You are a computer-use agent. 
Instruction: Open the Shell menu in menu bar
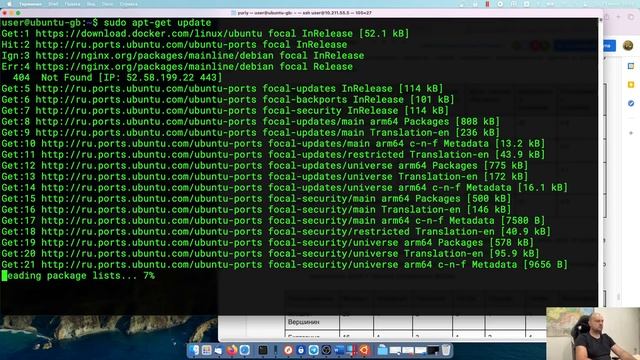coord(53,4)
